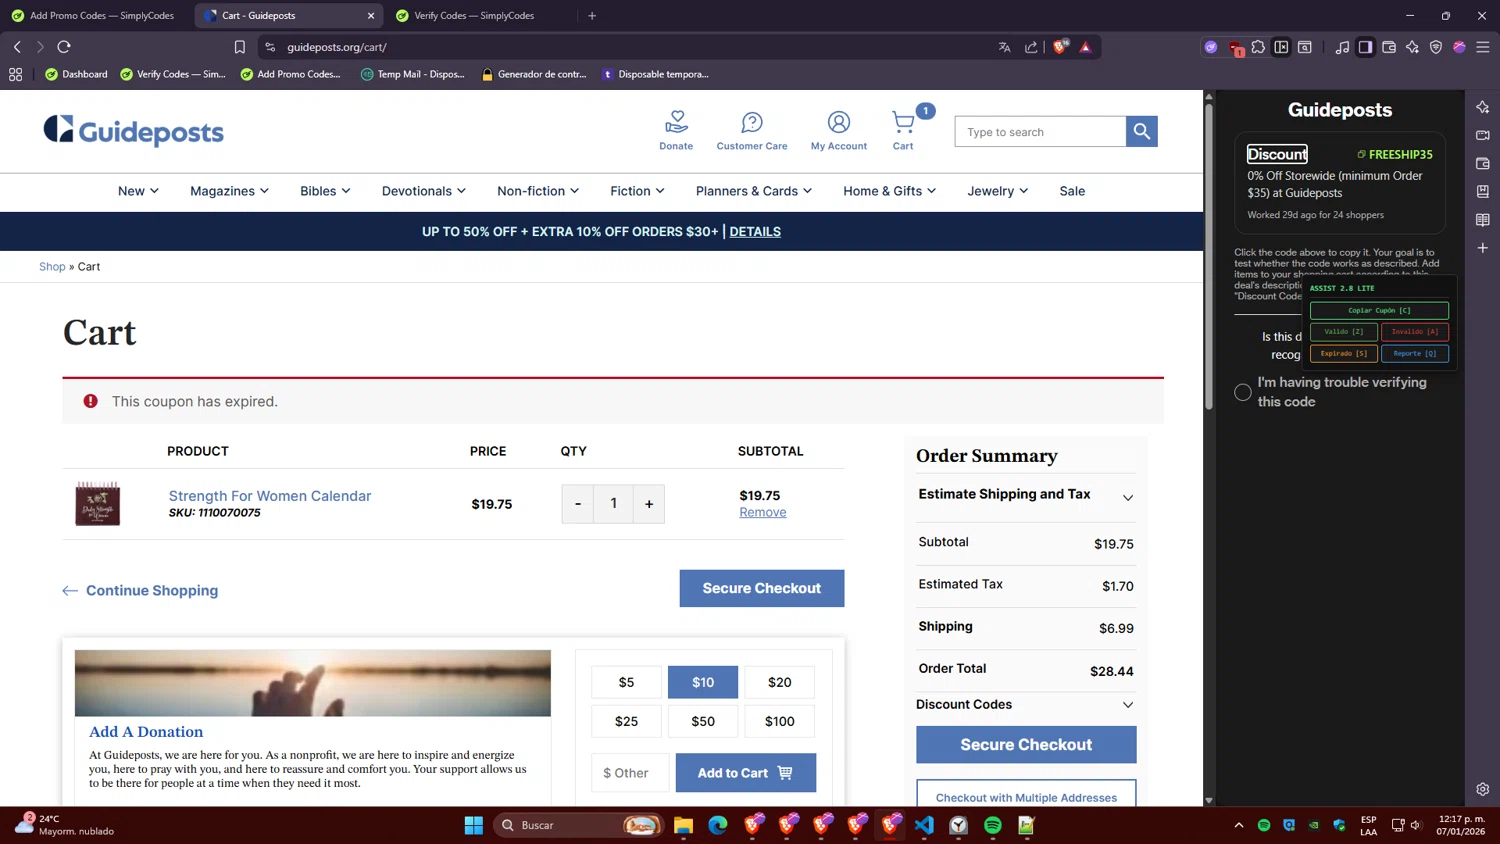Screen dimensions: 1500x844
Task: Click the translate page icon
Action: pos(1004,47)
